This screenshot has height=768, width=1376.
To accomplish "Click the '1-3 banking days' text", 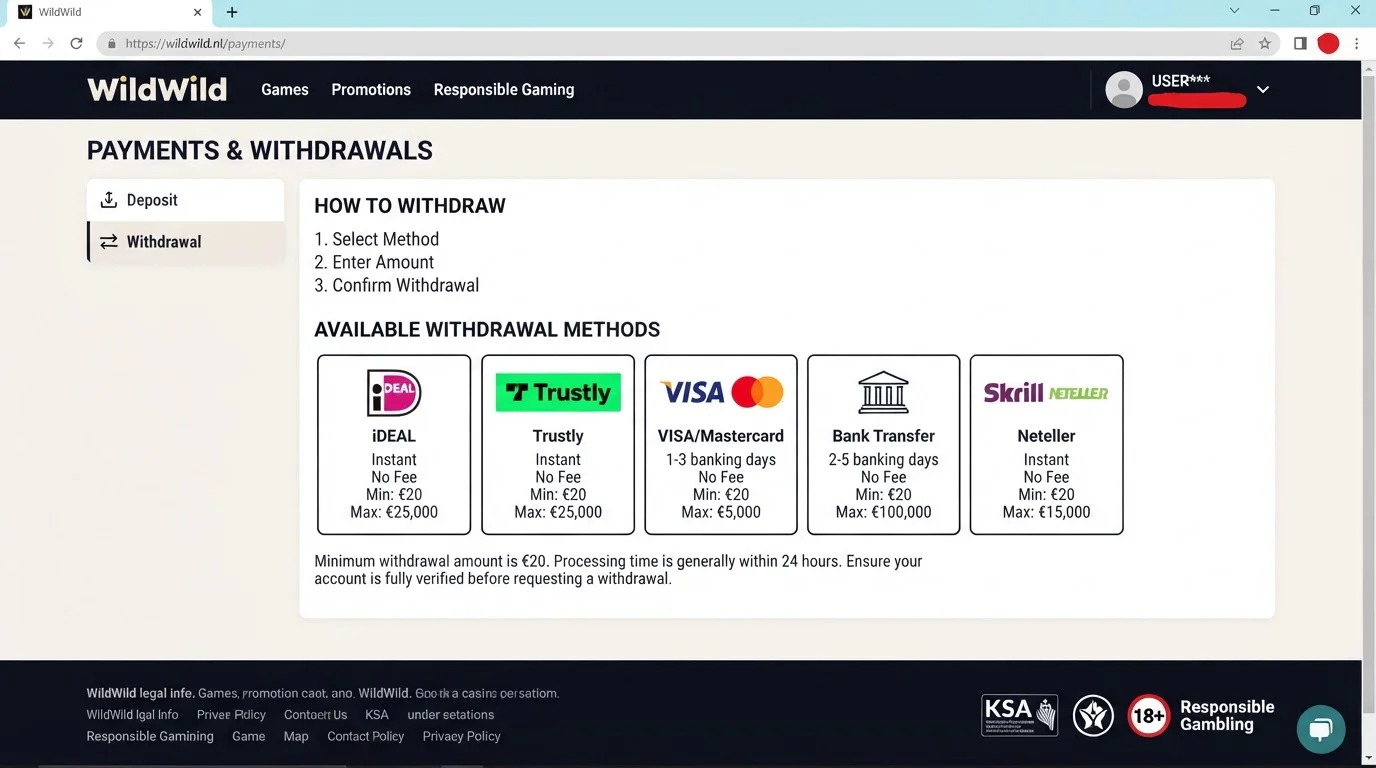I will [721, 460].
